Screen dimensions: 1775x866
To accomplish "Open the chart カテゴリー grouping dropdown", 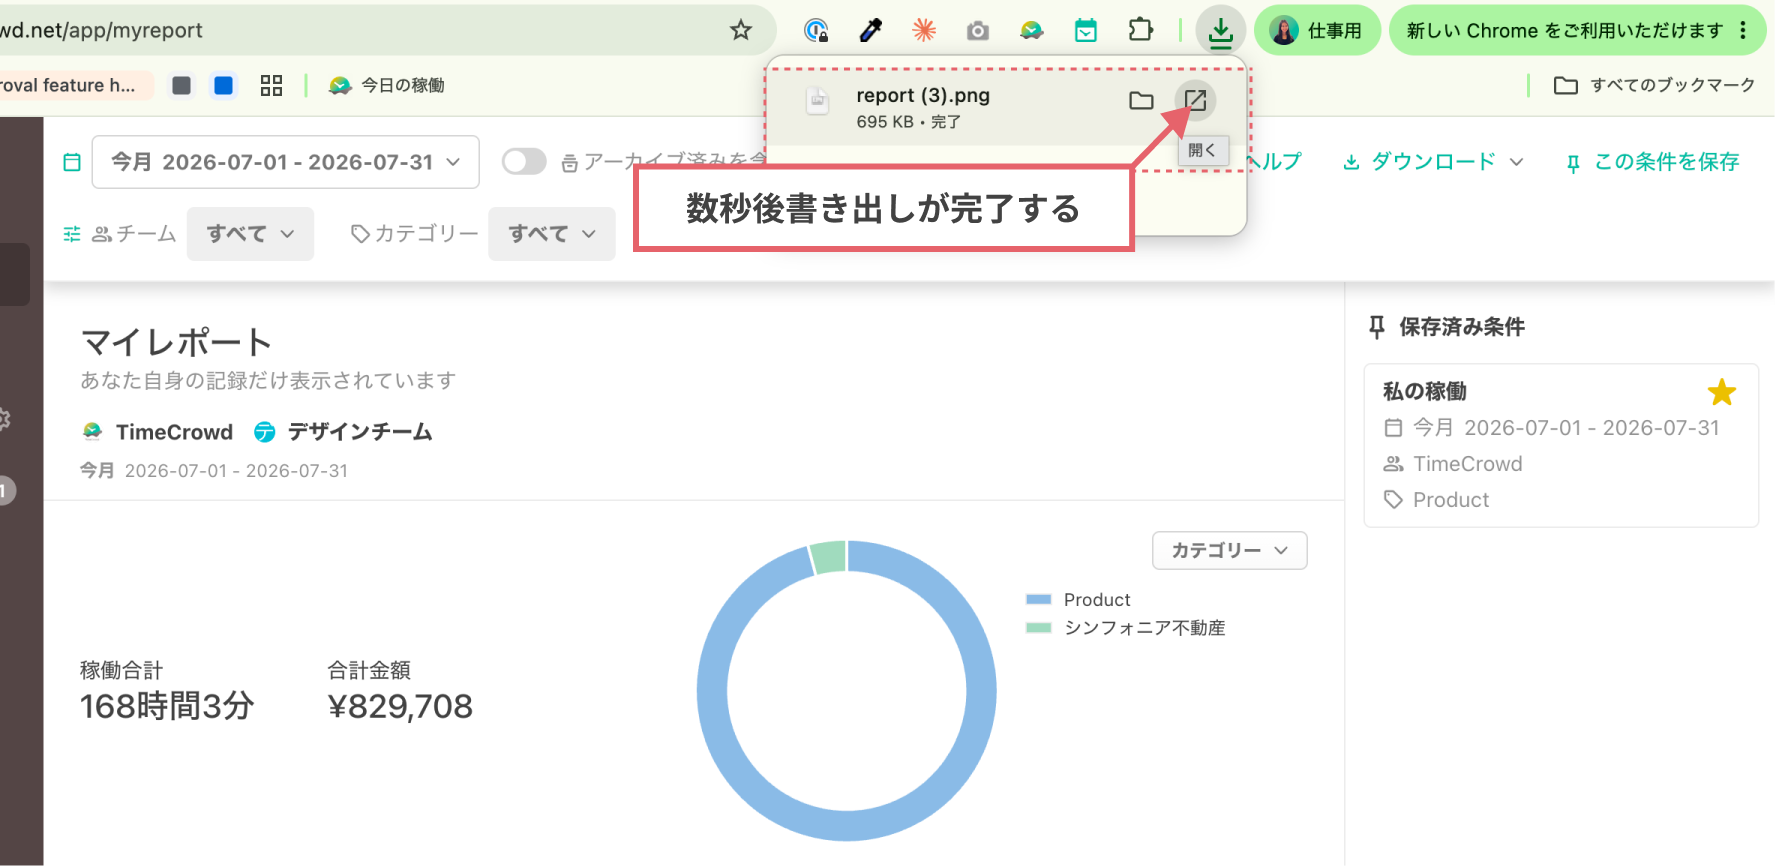I will pyautogui.click(x=1230, y=550).
